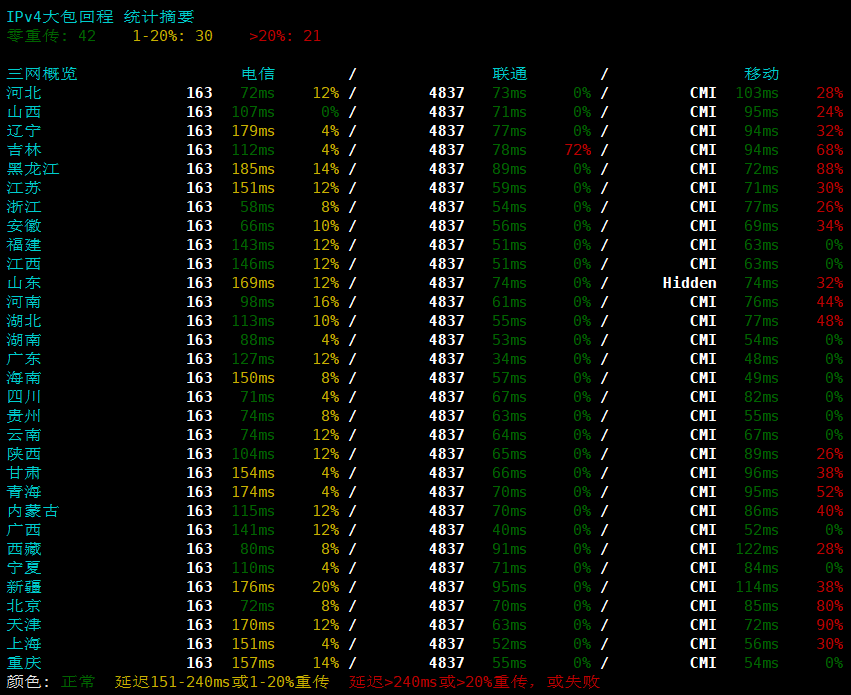Screen dimensions: 851x695
Task: Click the '179ms' latency in the 辽宁 row
Action: click(253, 131)
